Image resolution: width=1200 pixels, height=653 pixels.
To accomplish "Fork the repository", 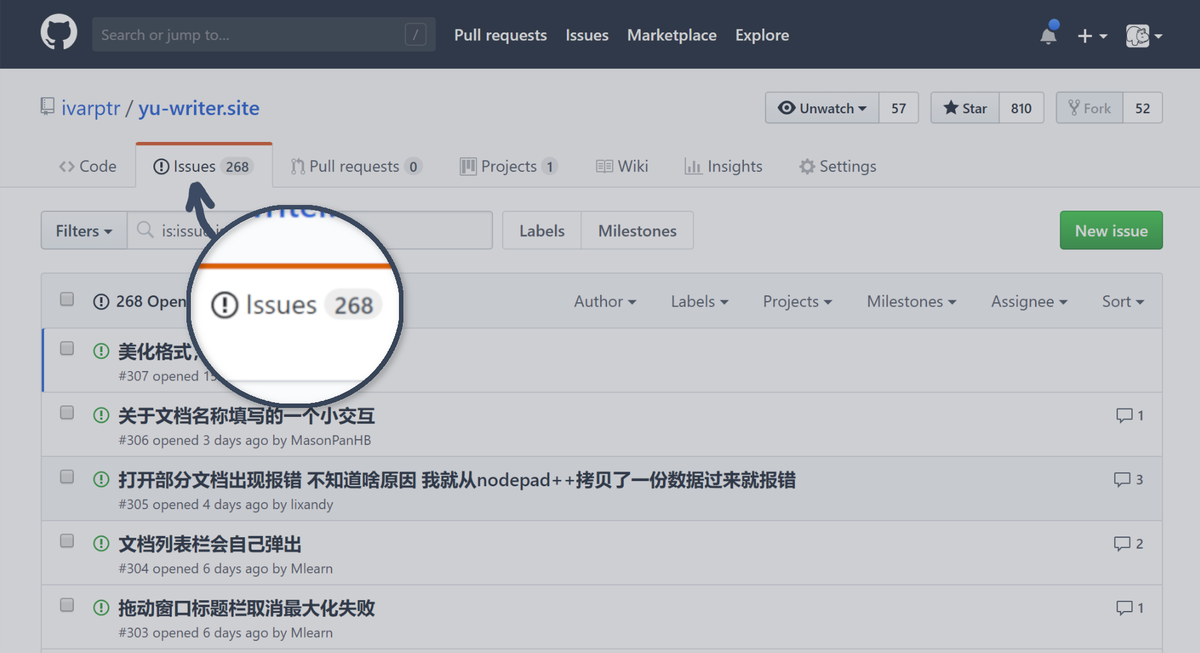I will tap(1090, 108).
